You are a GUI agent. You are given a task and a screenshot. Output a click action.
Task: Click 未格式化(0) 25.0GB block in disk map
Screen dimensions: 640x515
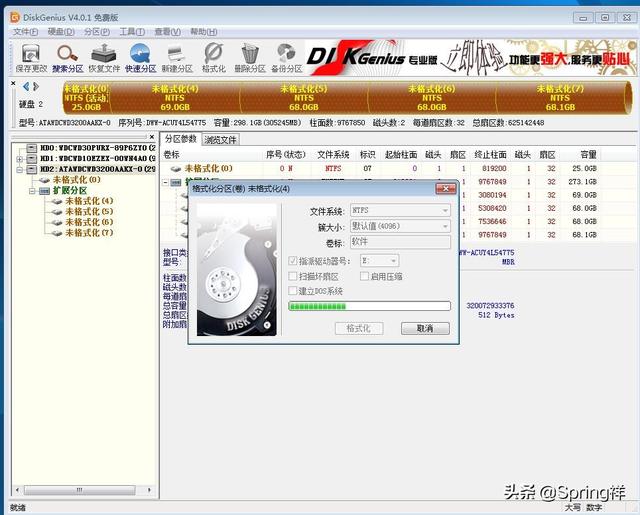coord(86,98)
